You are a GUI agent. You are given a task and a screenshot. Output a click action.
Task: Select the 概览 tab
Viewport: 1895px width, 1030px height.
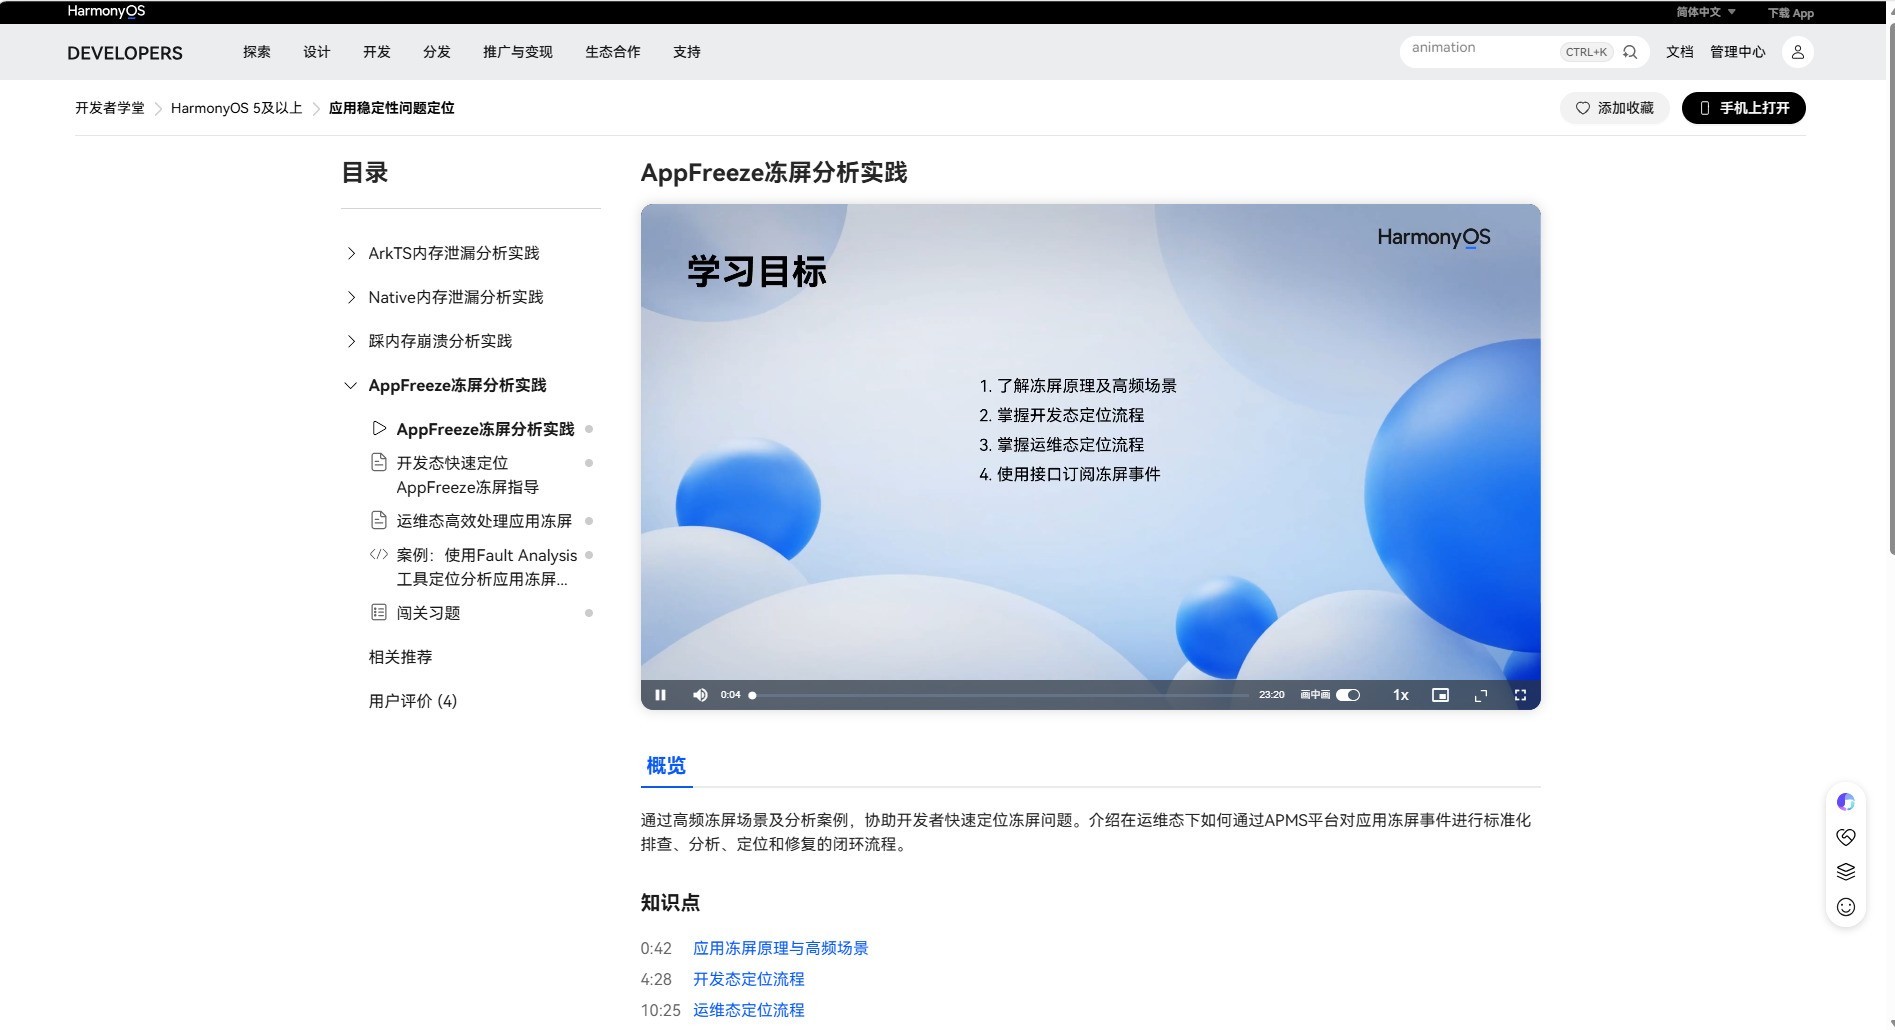(666, 766)
